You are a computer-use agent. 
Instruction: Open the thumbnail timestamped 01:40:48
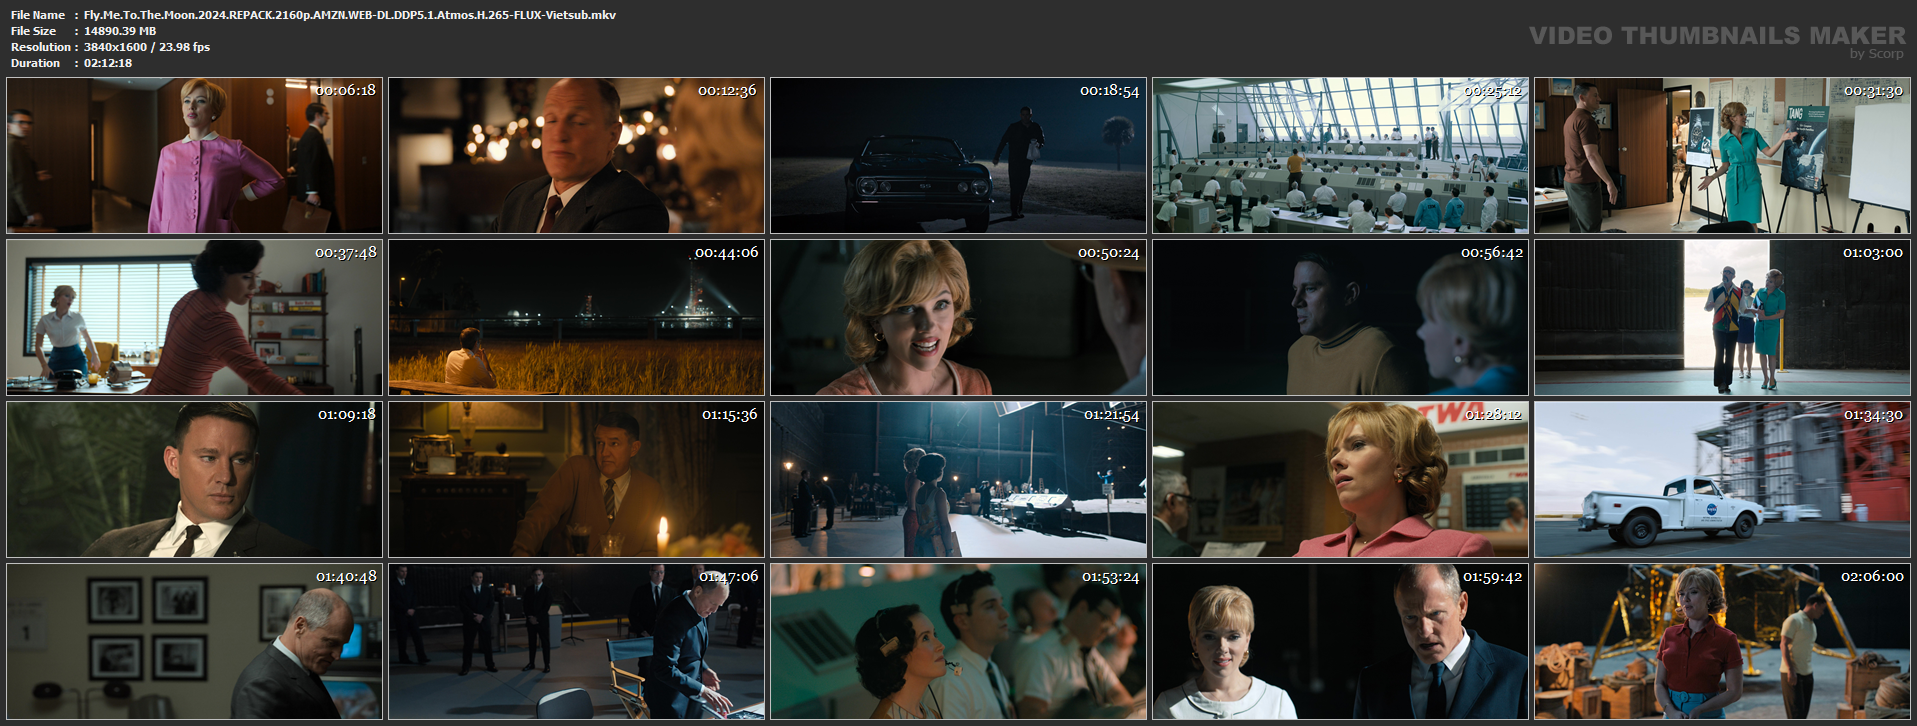point(194,642)
